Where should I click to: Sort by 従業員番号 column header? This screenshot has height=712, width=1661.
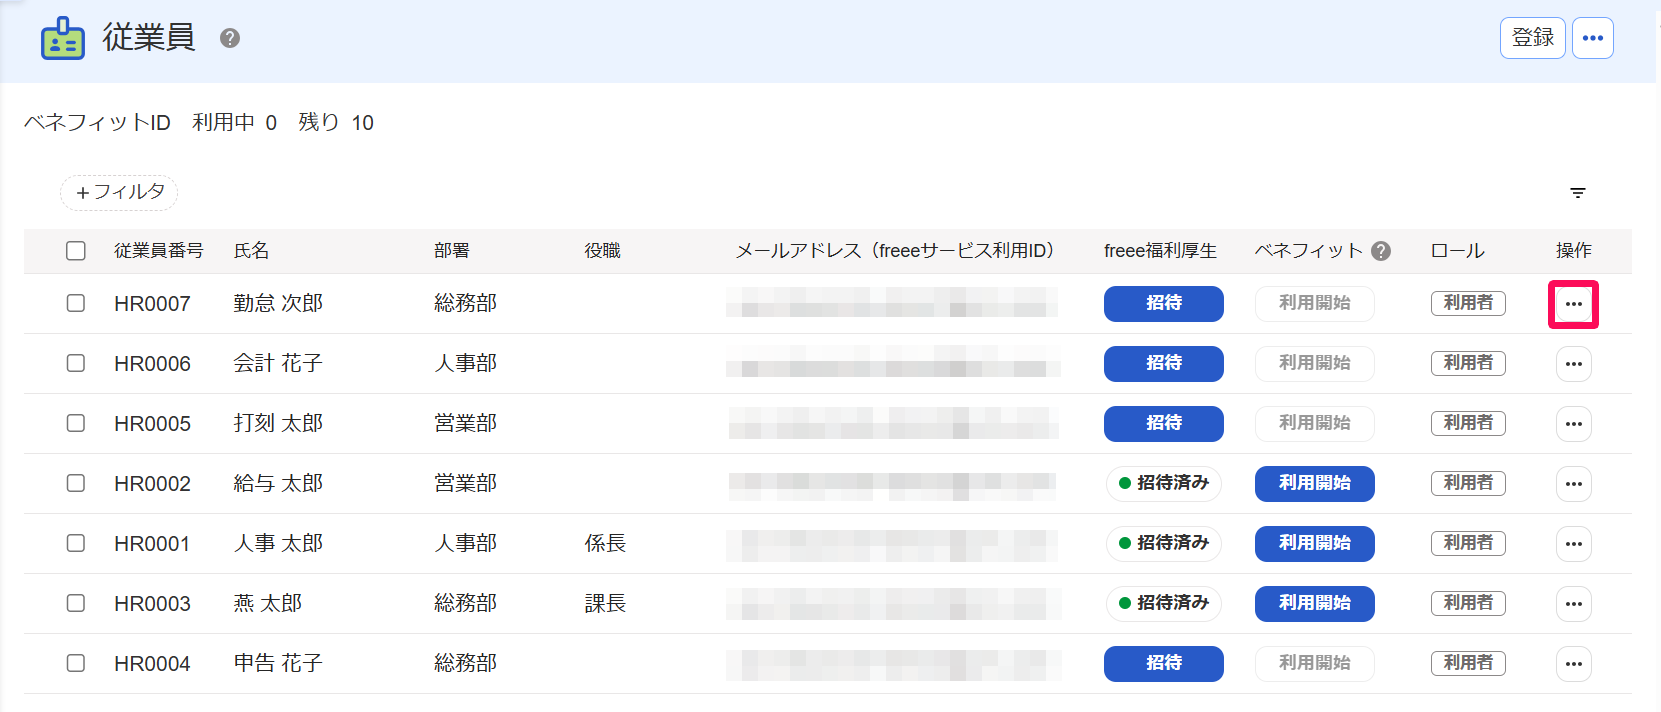[x=158, y=251]
